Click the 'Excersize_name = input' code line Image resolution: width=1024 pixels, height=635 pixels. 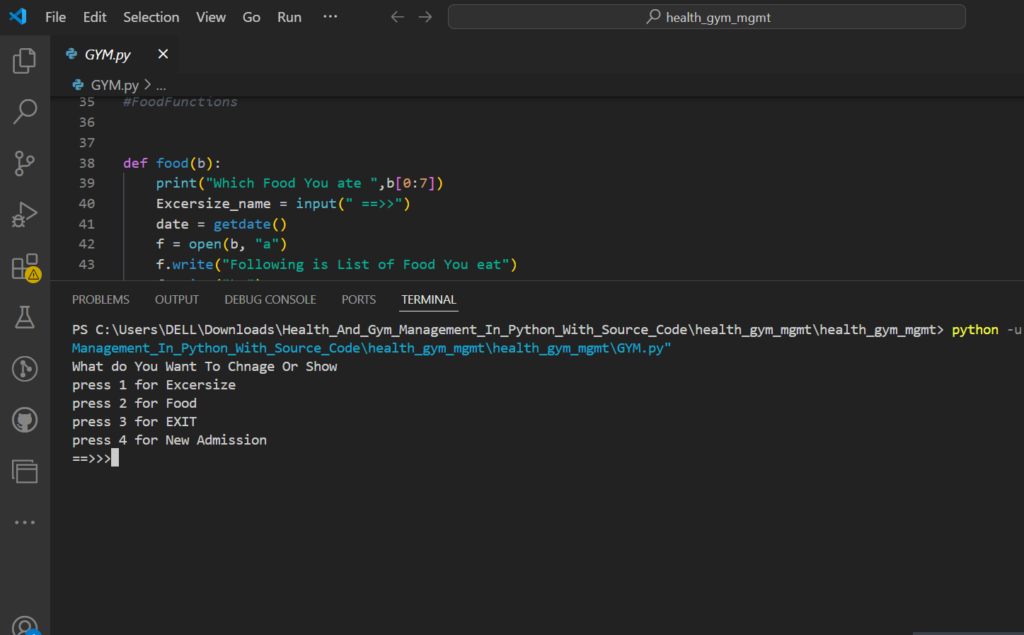click(x=283, y=204)
